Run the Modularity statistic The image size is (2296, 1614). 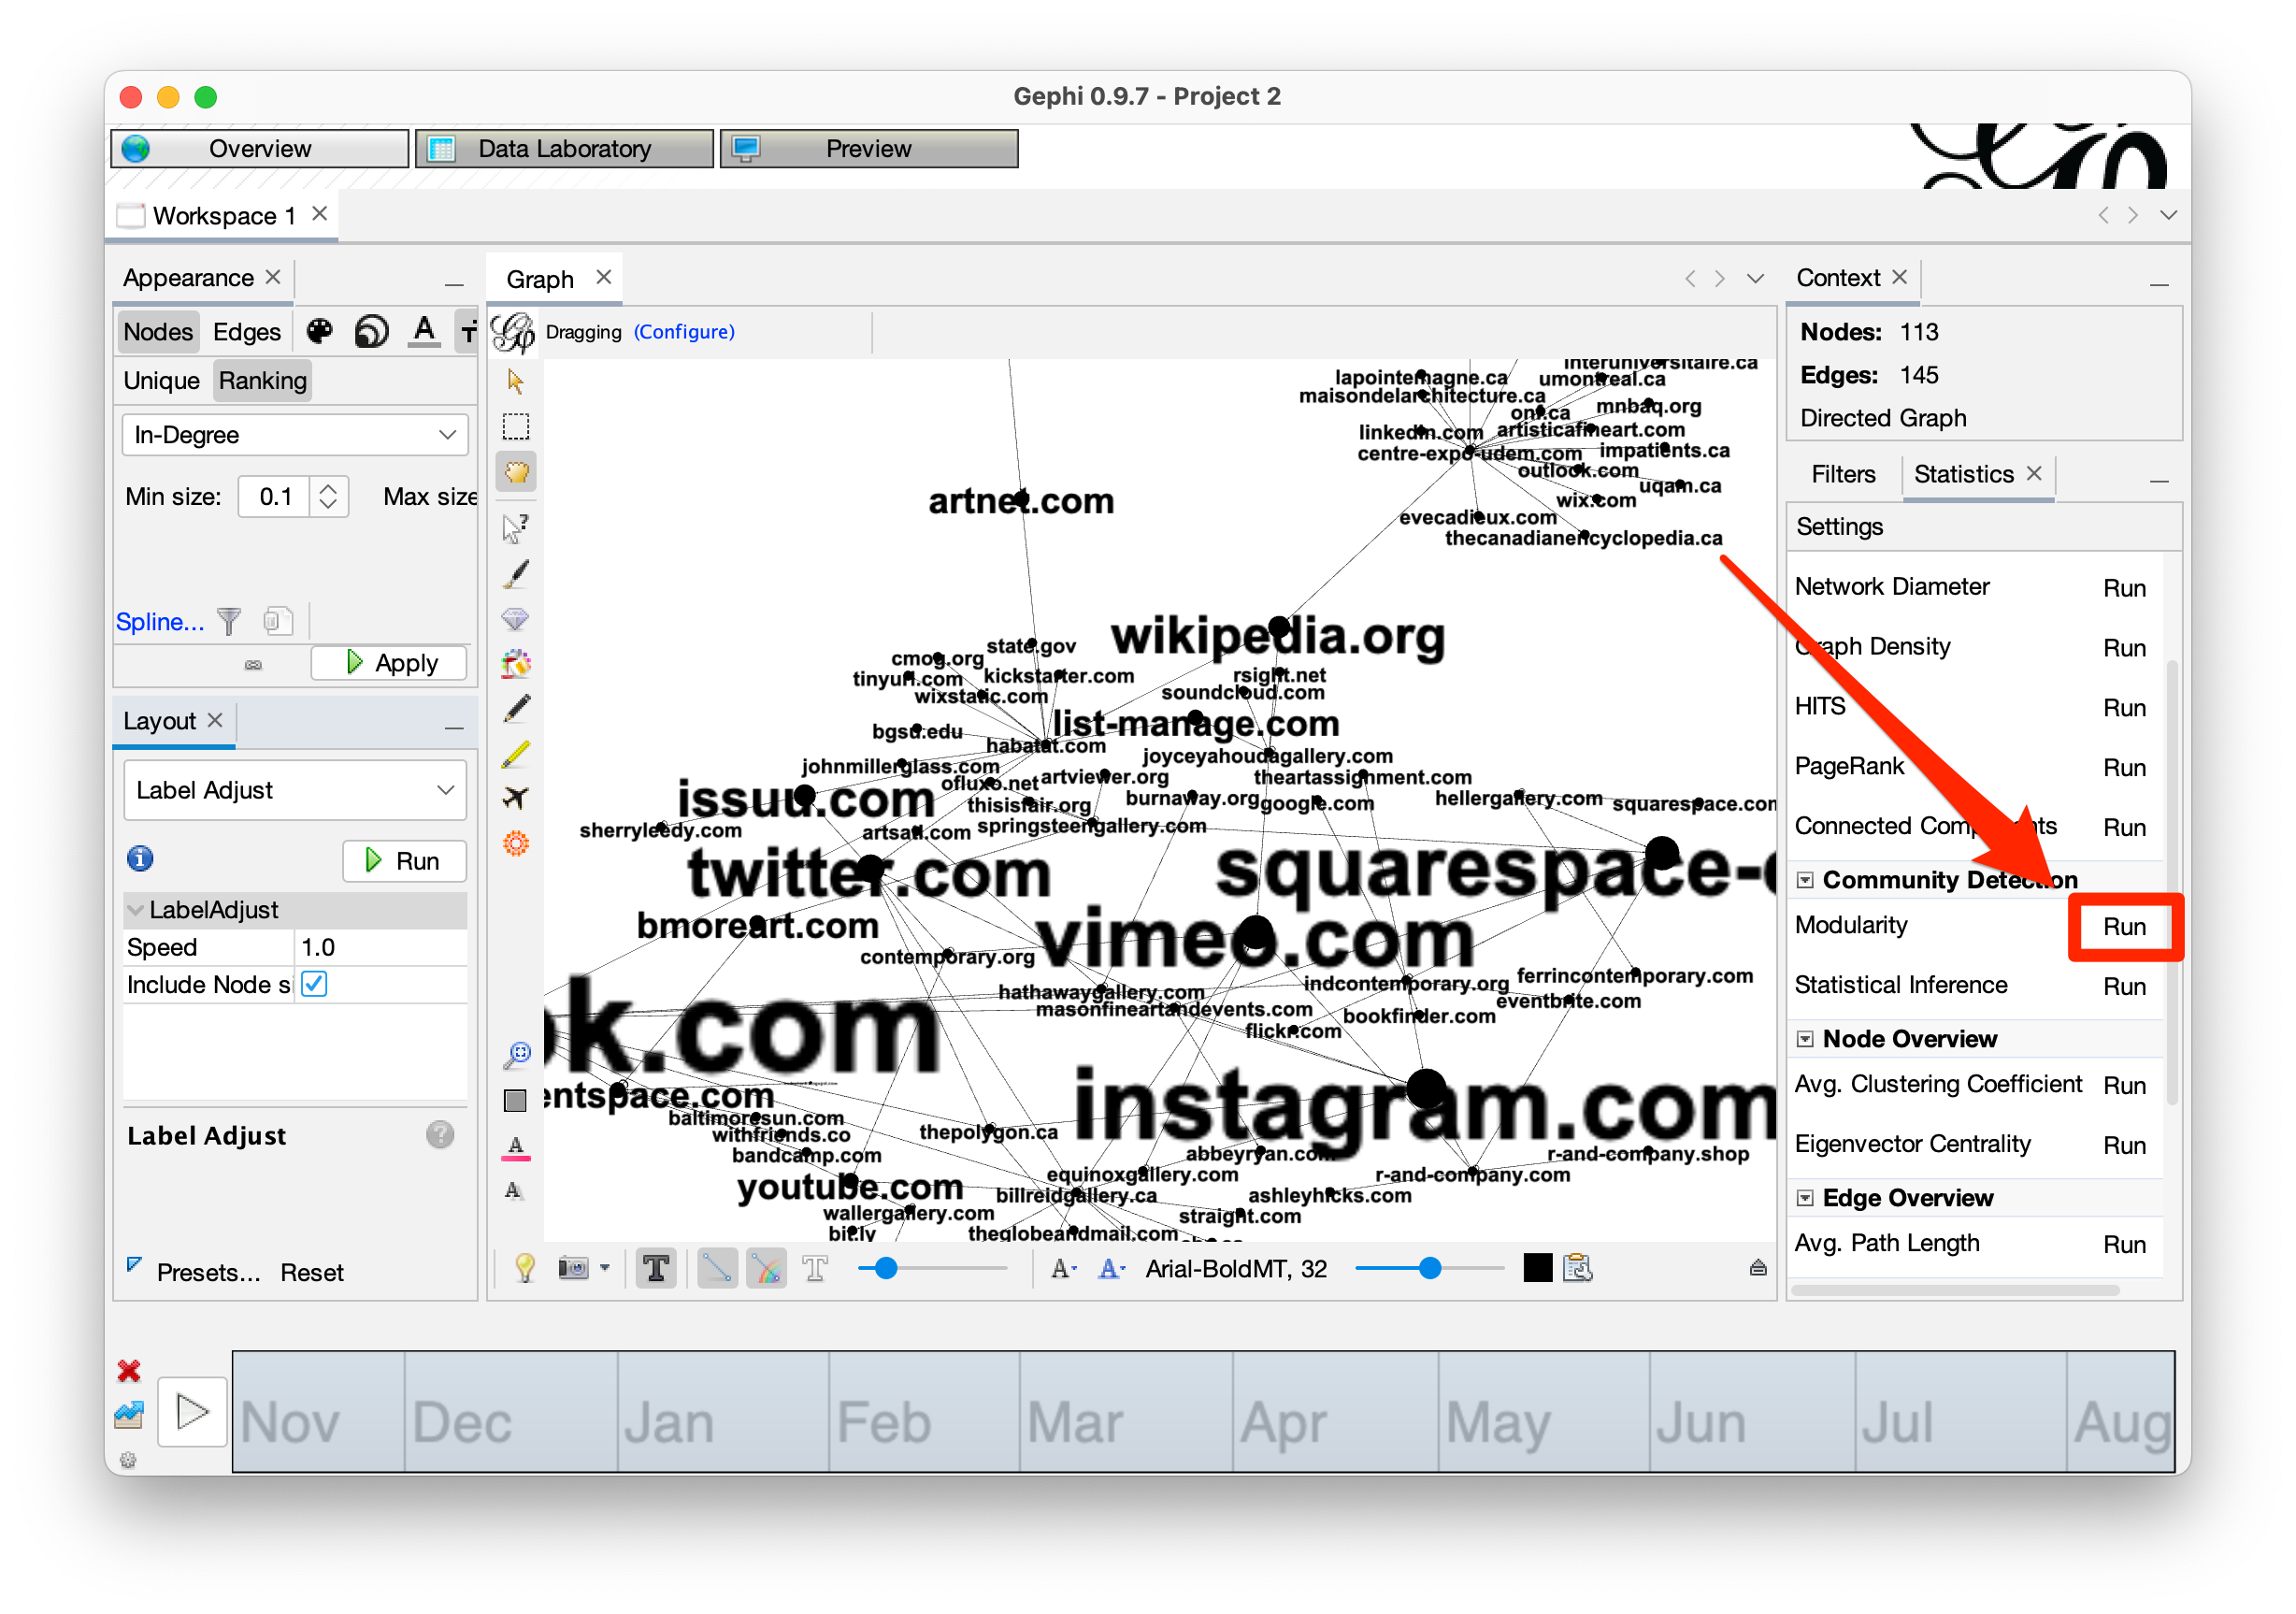coord(2125,927)
